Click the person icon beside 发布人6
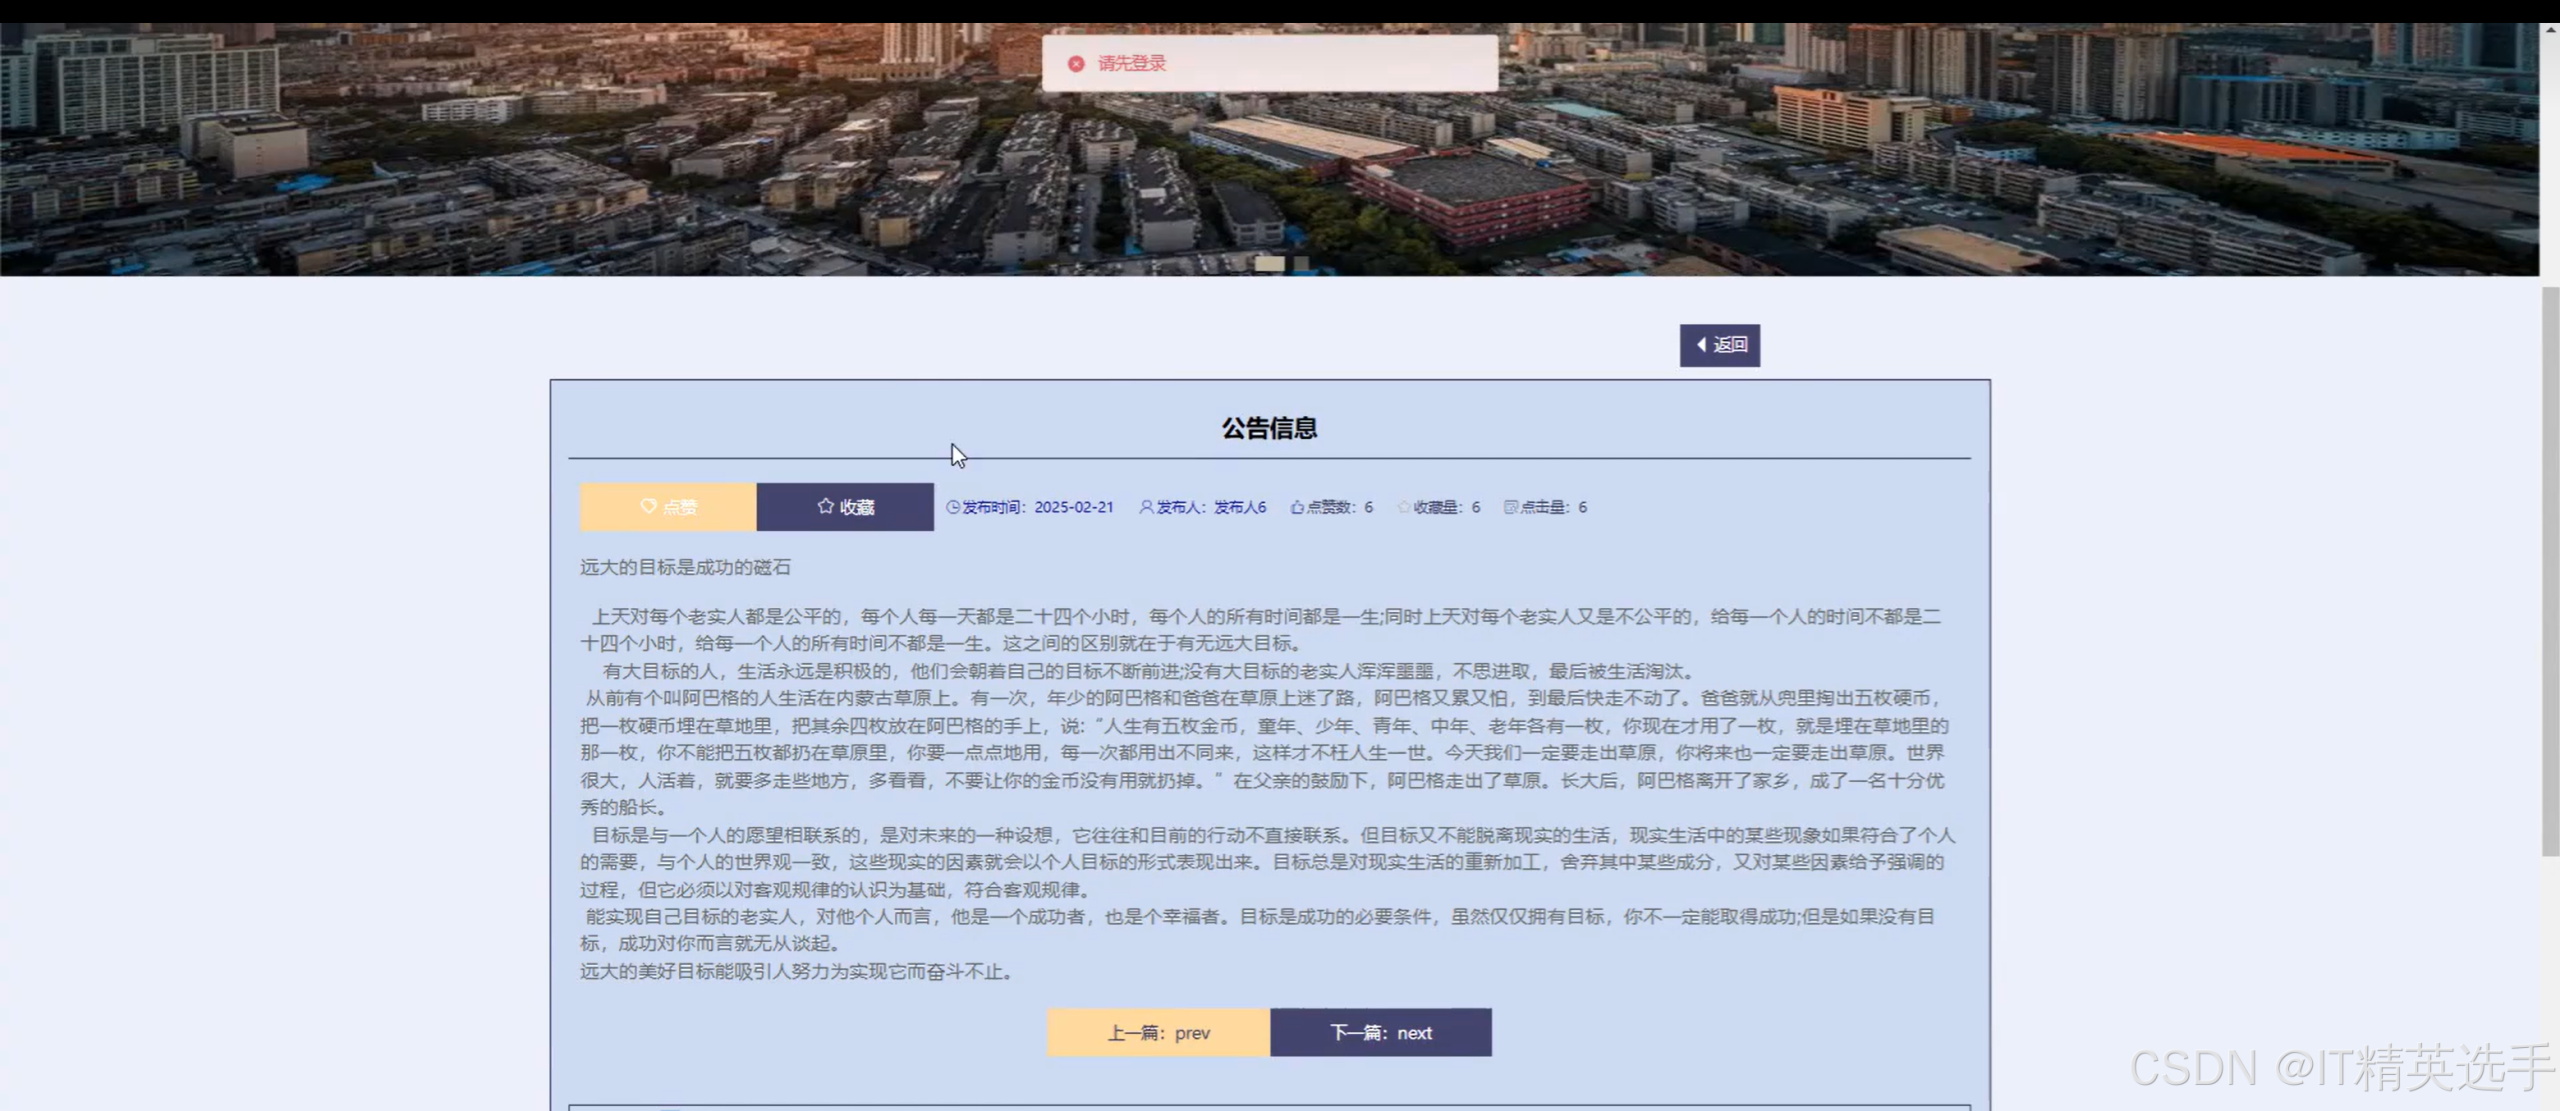This screenshot has height=1111, width=2560. (x=1146, y=506)
